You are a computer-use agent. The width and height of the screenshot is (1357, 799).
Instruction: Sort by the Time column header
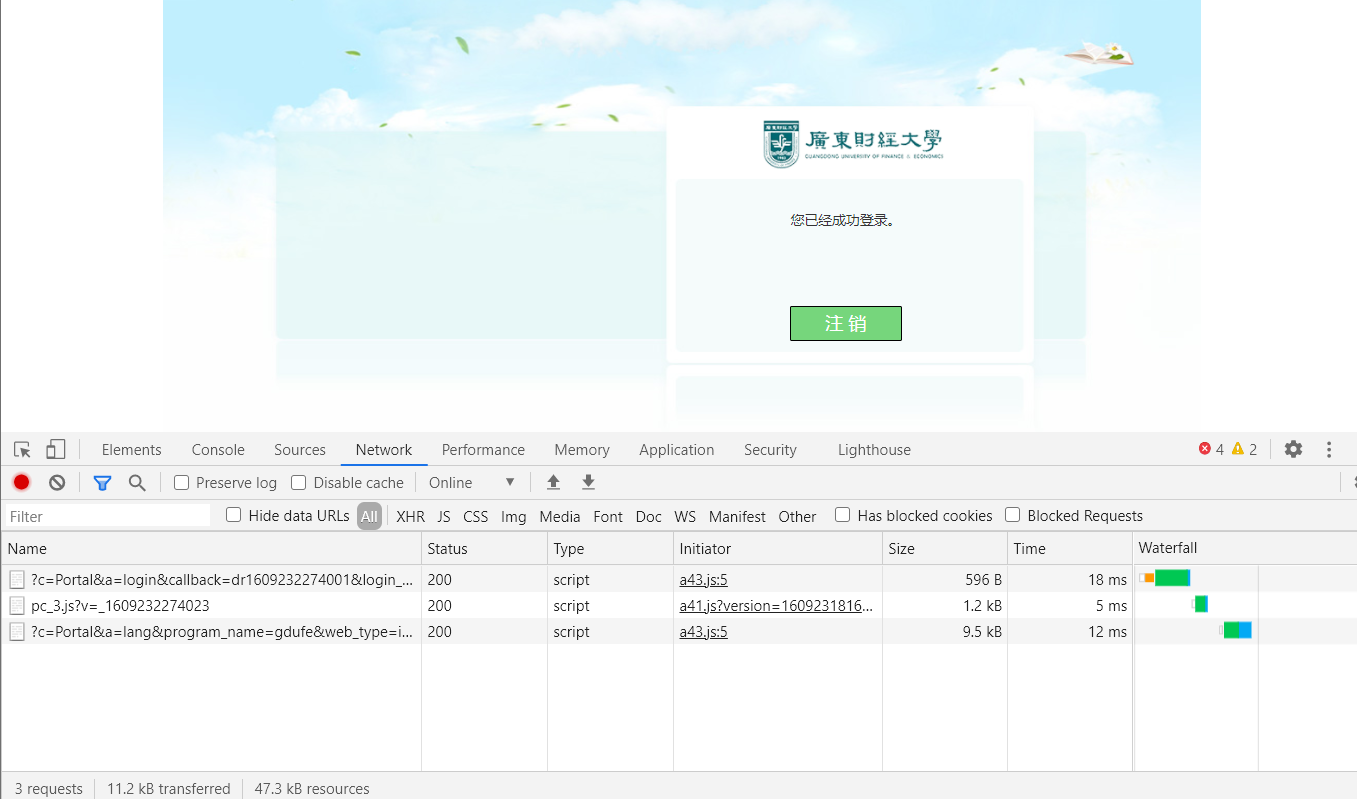[x=1070, y=548]
